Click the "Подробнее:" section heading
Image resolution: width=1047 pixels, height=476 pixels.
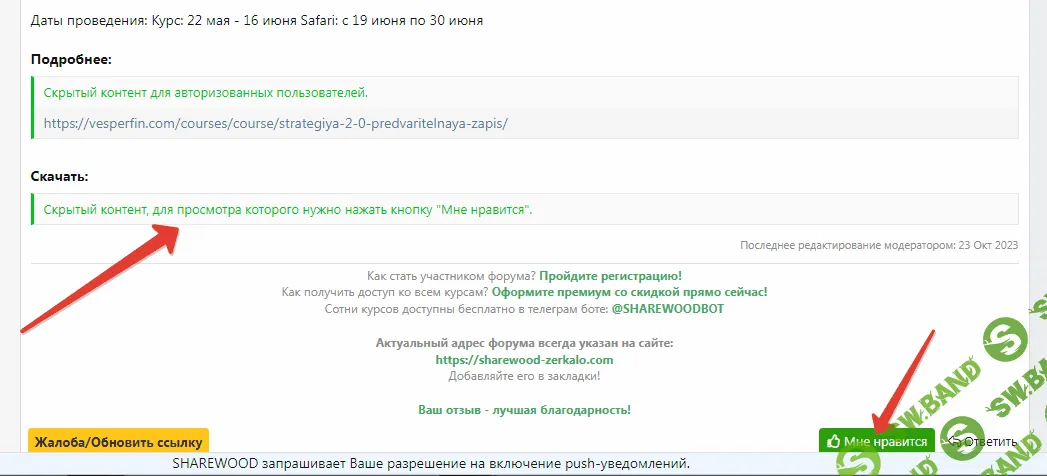pyautogui.click(x=71, y=59)
